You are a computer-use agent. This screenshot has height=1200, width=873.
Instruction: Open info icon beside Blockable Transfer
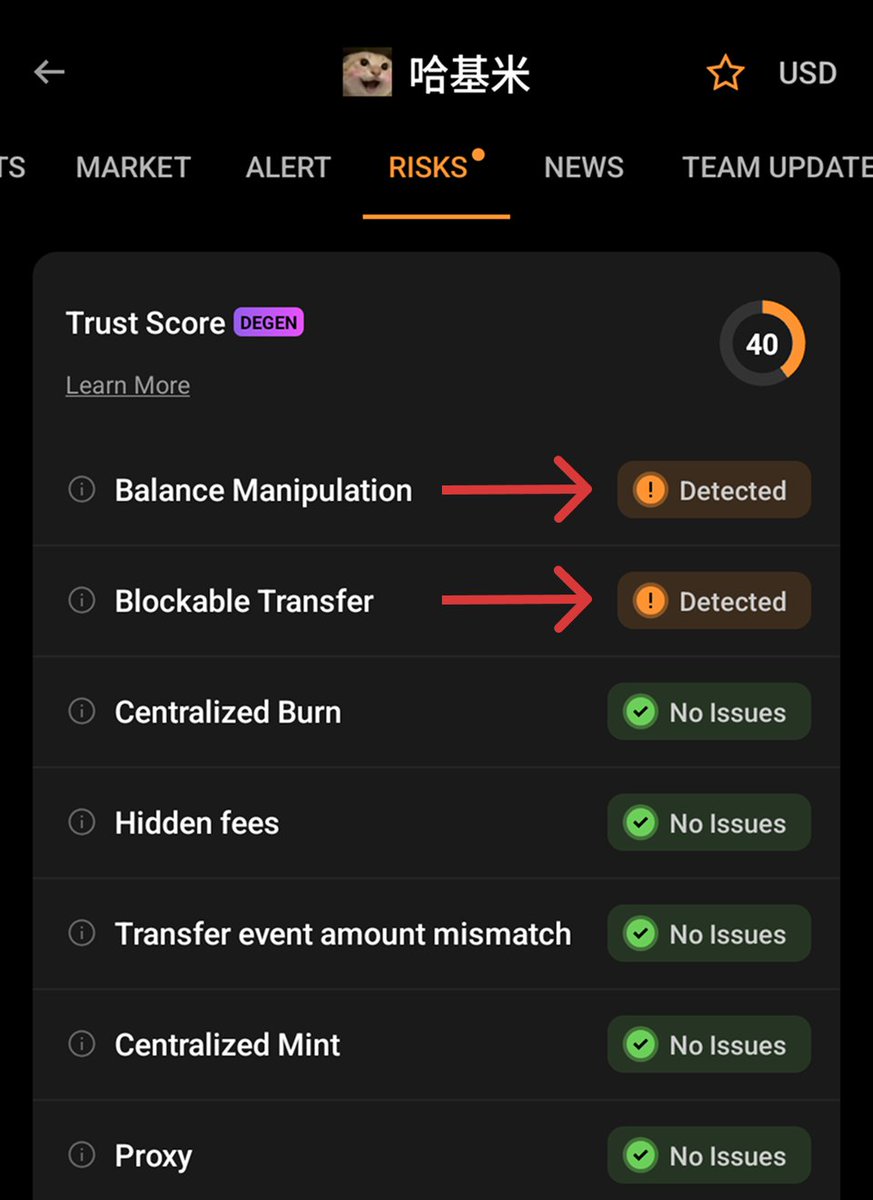[81, 600]
